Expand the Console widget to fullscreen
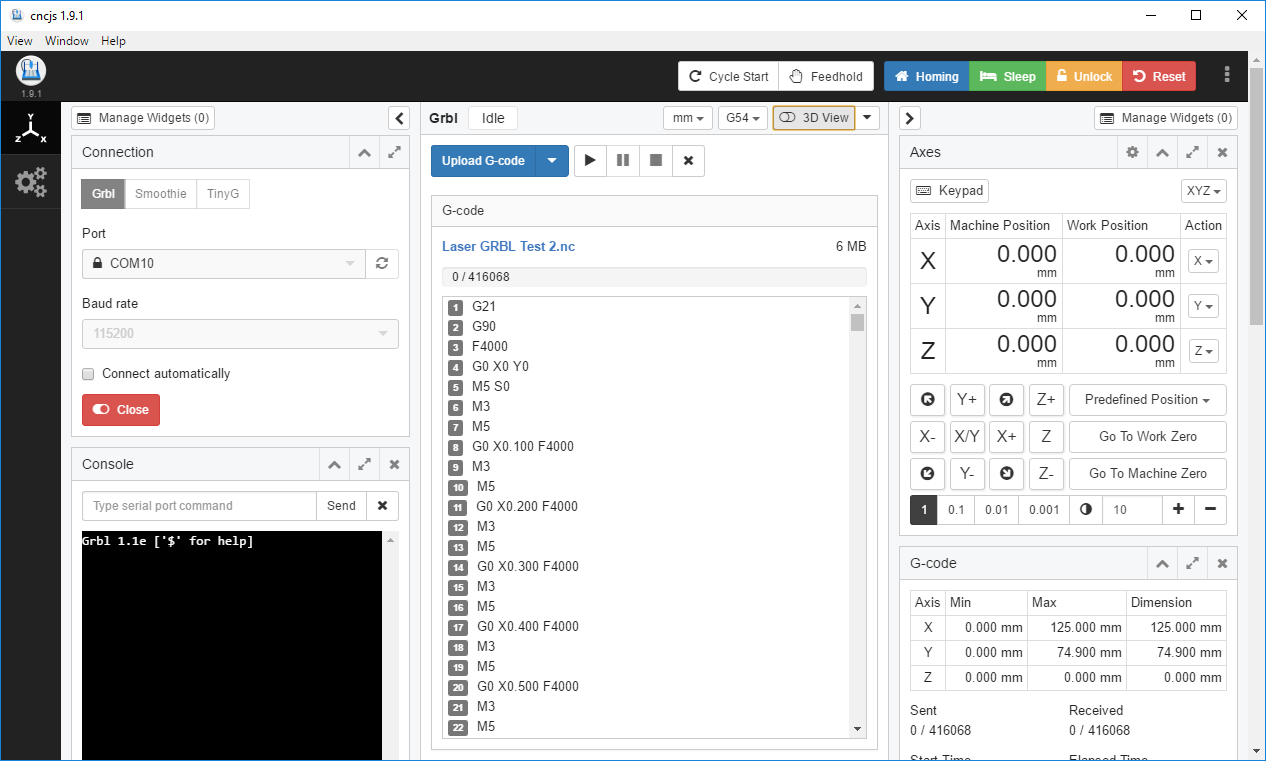The width and height of the screenshot is (1266, 761). tap(365, 465)
